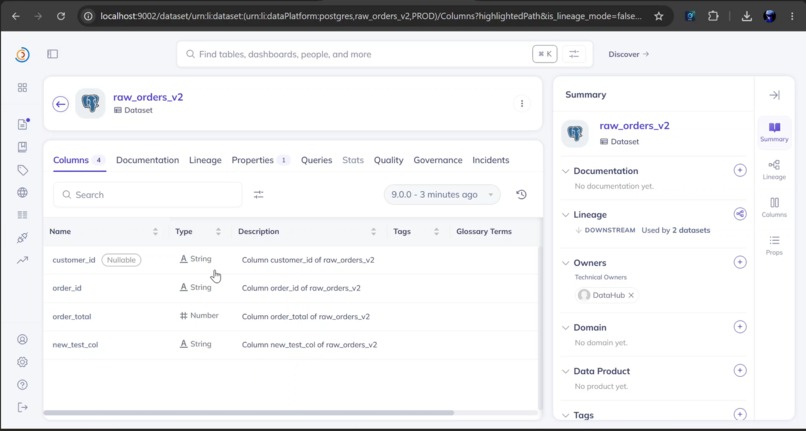This screenshot has height=431, width=806.
Task: Click the DataHub logo in the sidebar
Action: pyautogui.click(x=22, y=55)
